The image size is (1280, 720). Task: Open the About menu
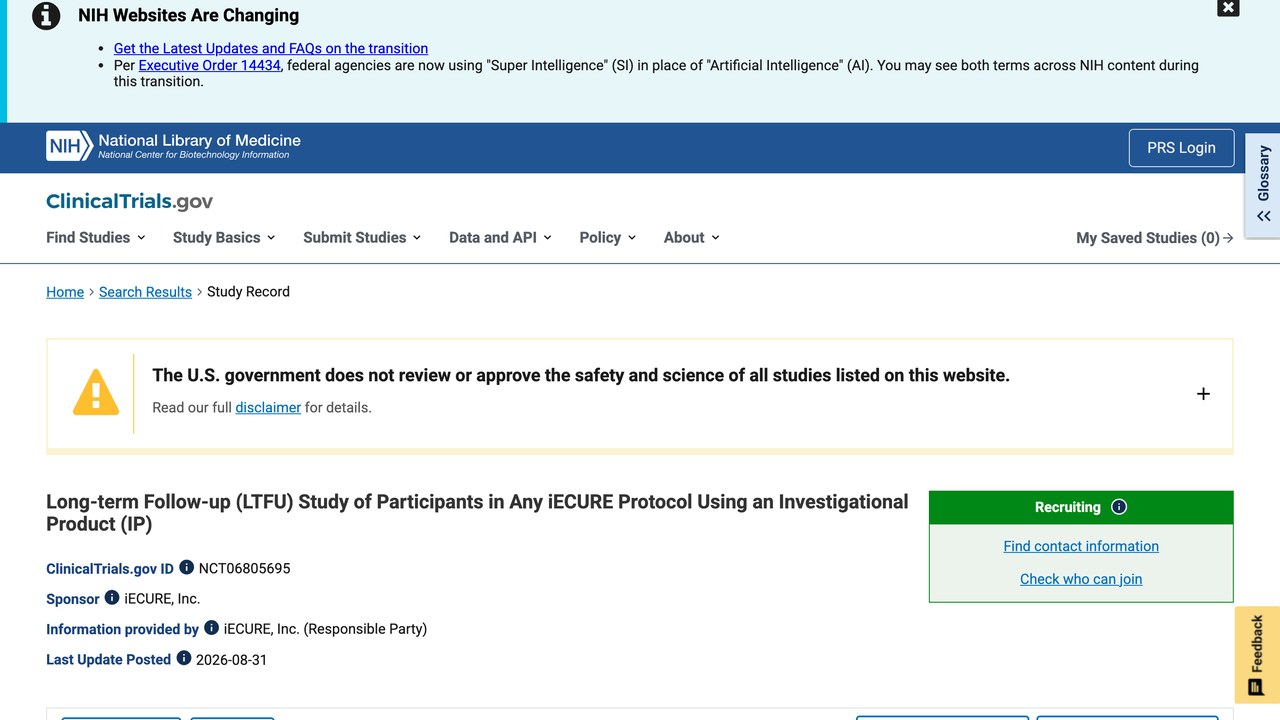pos(692,237)
